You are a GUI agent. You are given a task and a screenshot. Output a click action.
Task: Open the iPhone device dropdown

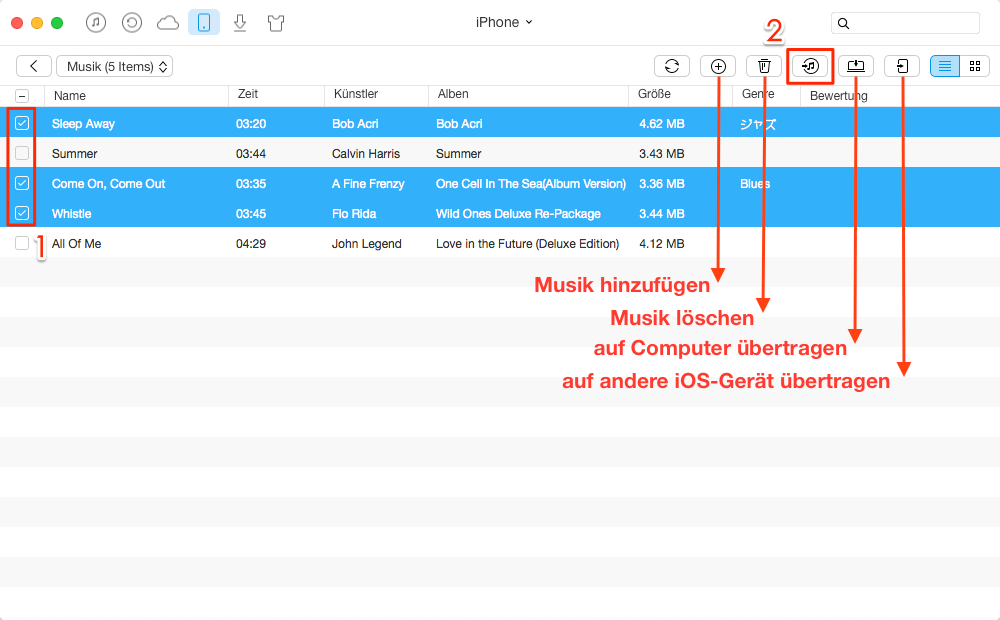503,22
